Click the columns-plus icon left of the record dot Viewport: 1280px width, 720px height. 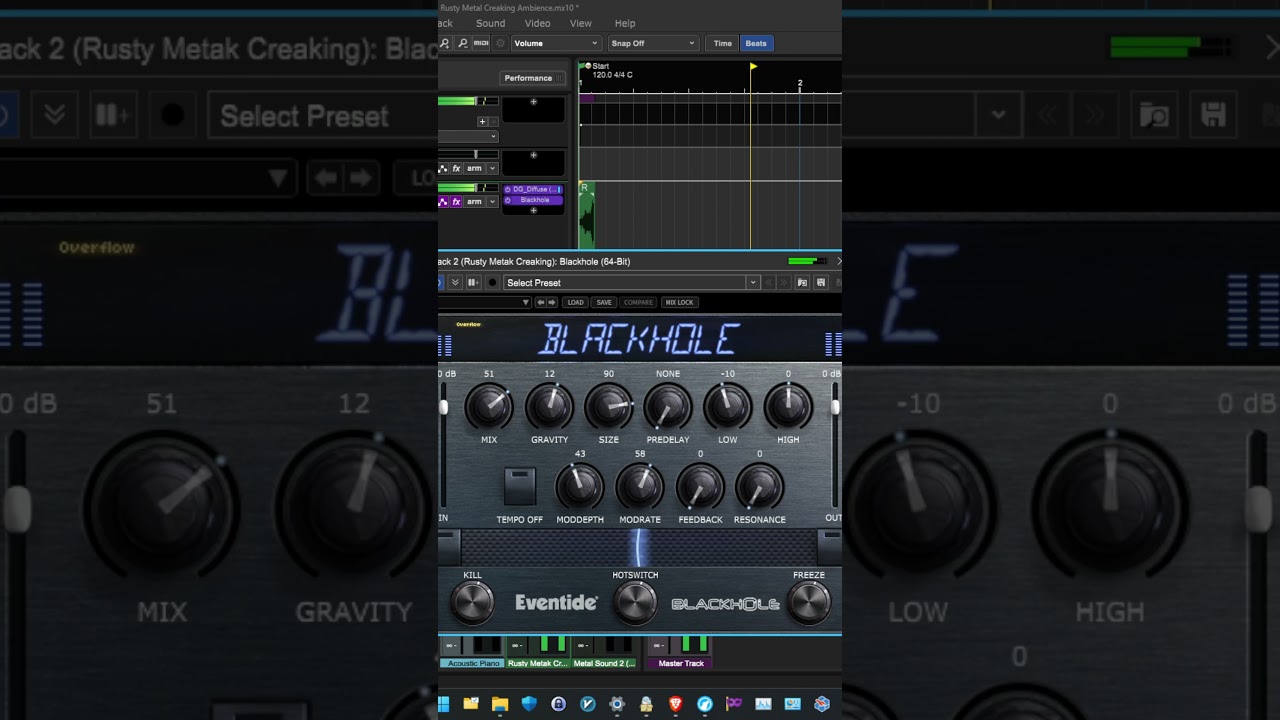click(x=473, y=283)
